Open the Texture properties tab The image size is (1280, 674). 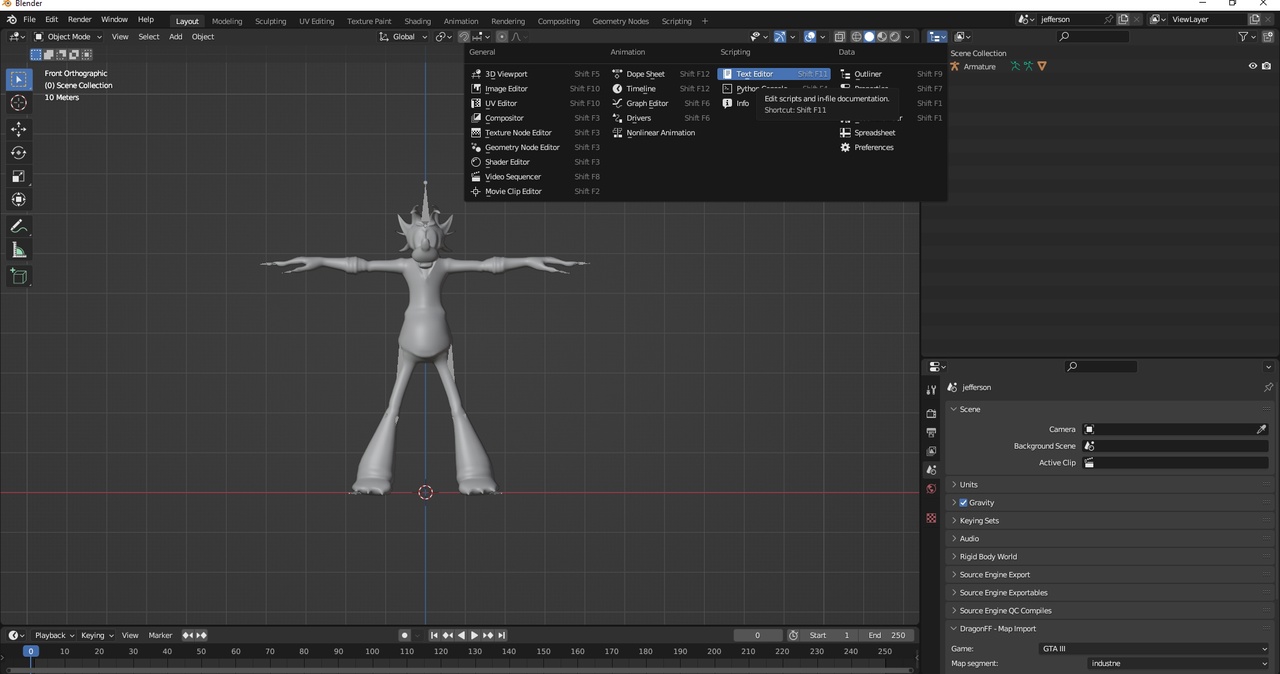point(931,518)
